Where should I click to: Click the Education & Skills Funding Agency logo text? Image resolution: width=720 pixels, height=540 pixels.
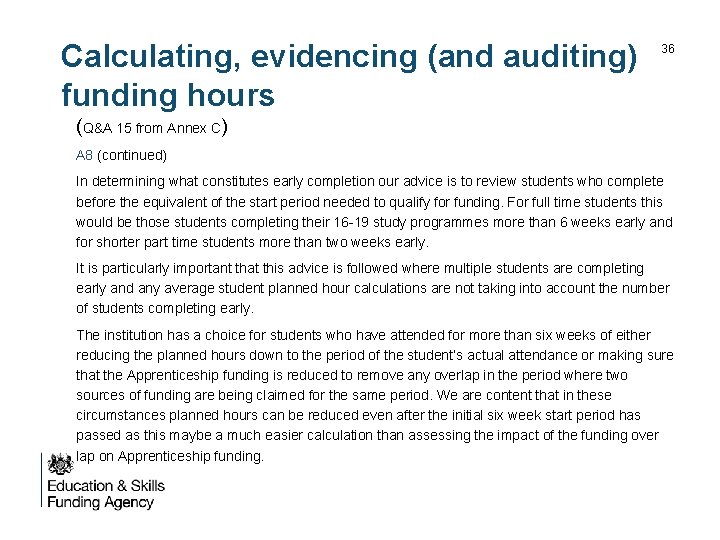(x=105, y=494)
